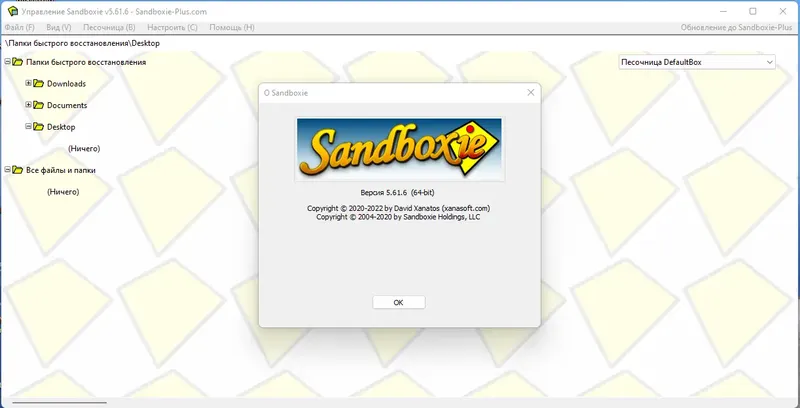Collapse the Все файлы и папки node

(8, 170)
